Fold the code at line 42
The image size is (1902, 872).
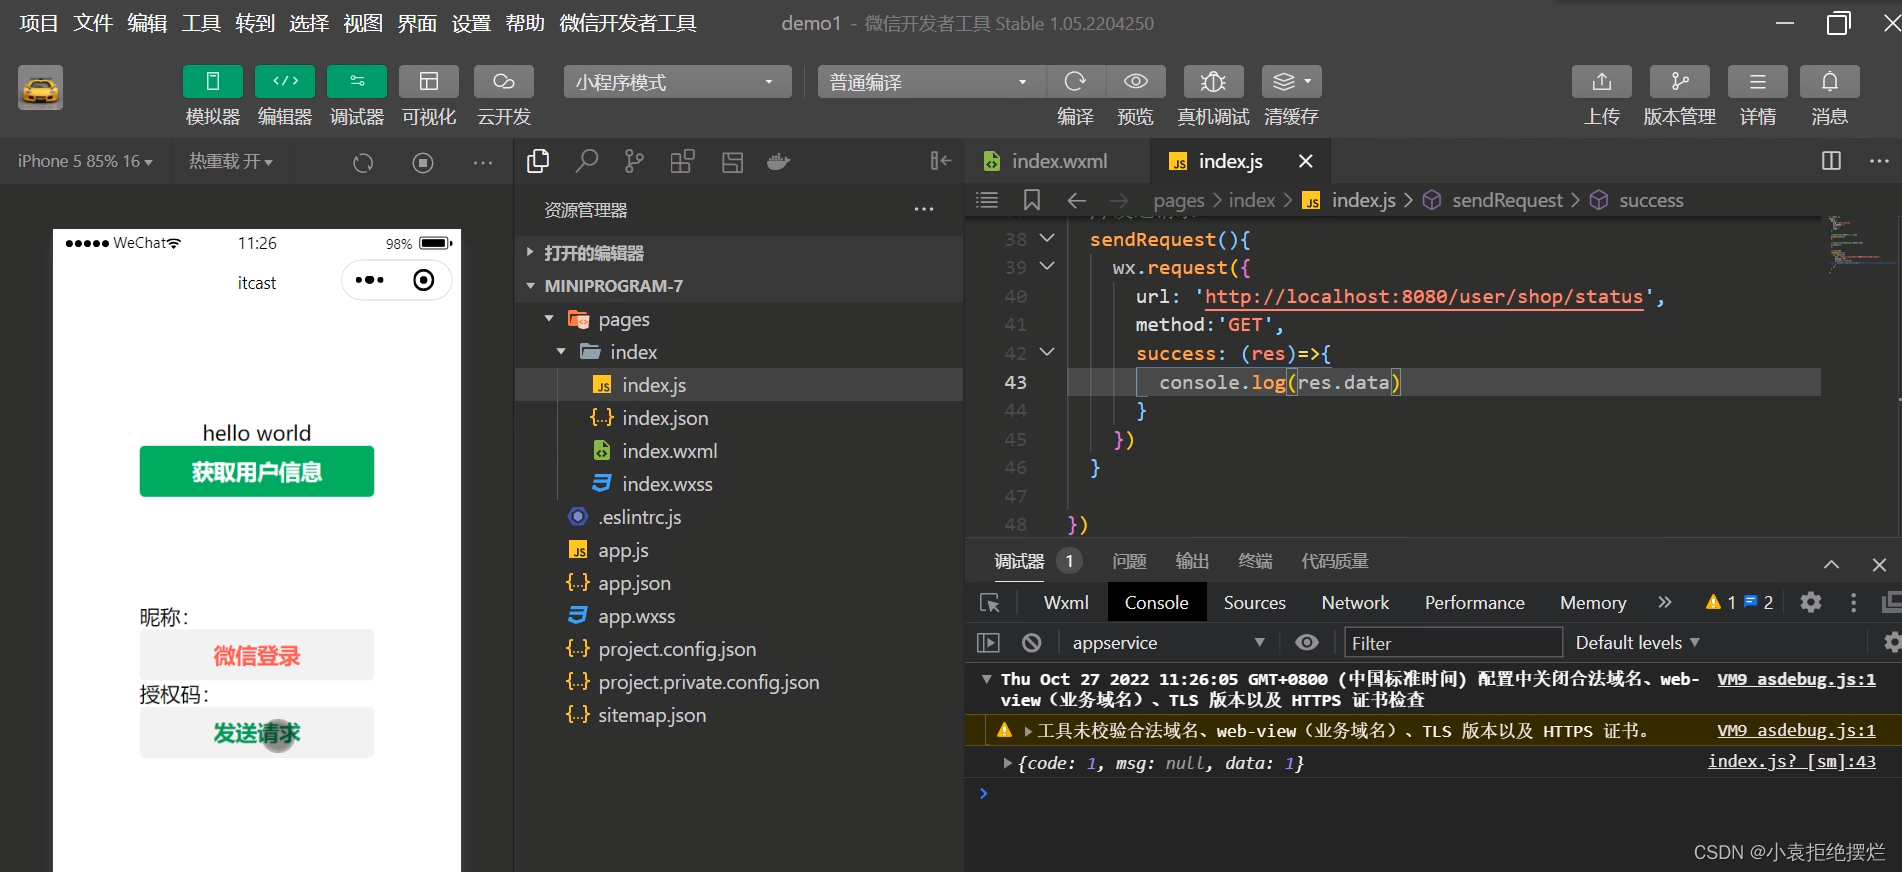pyautogui.click(x=1047, y=352)
